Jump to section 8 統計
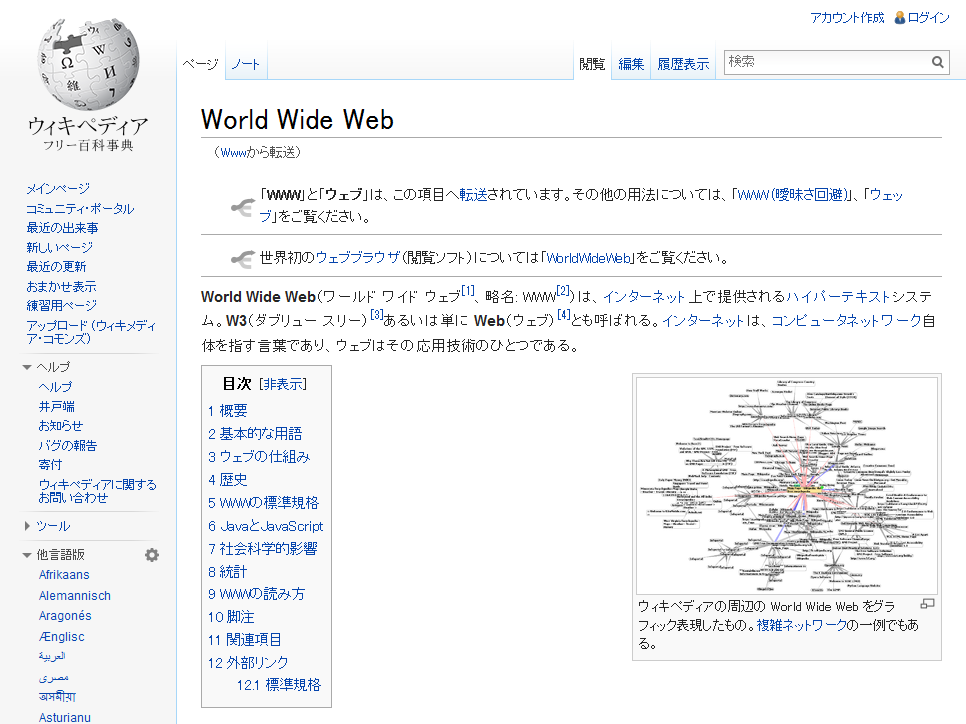 (227, 572)
